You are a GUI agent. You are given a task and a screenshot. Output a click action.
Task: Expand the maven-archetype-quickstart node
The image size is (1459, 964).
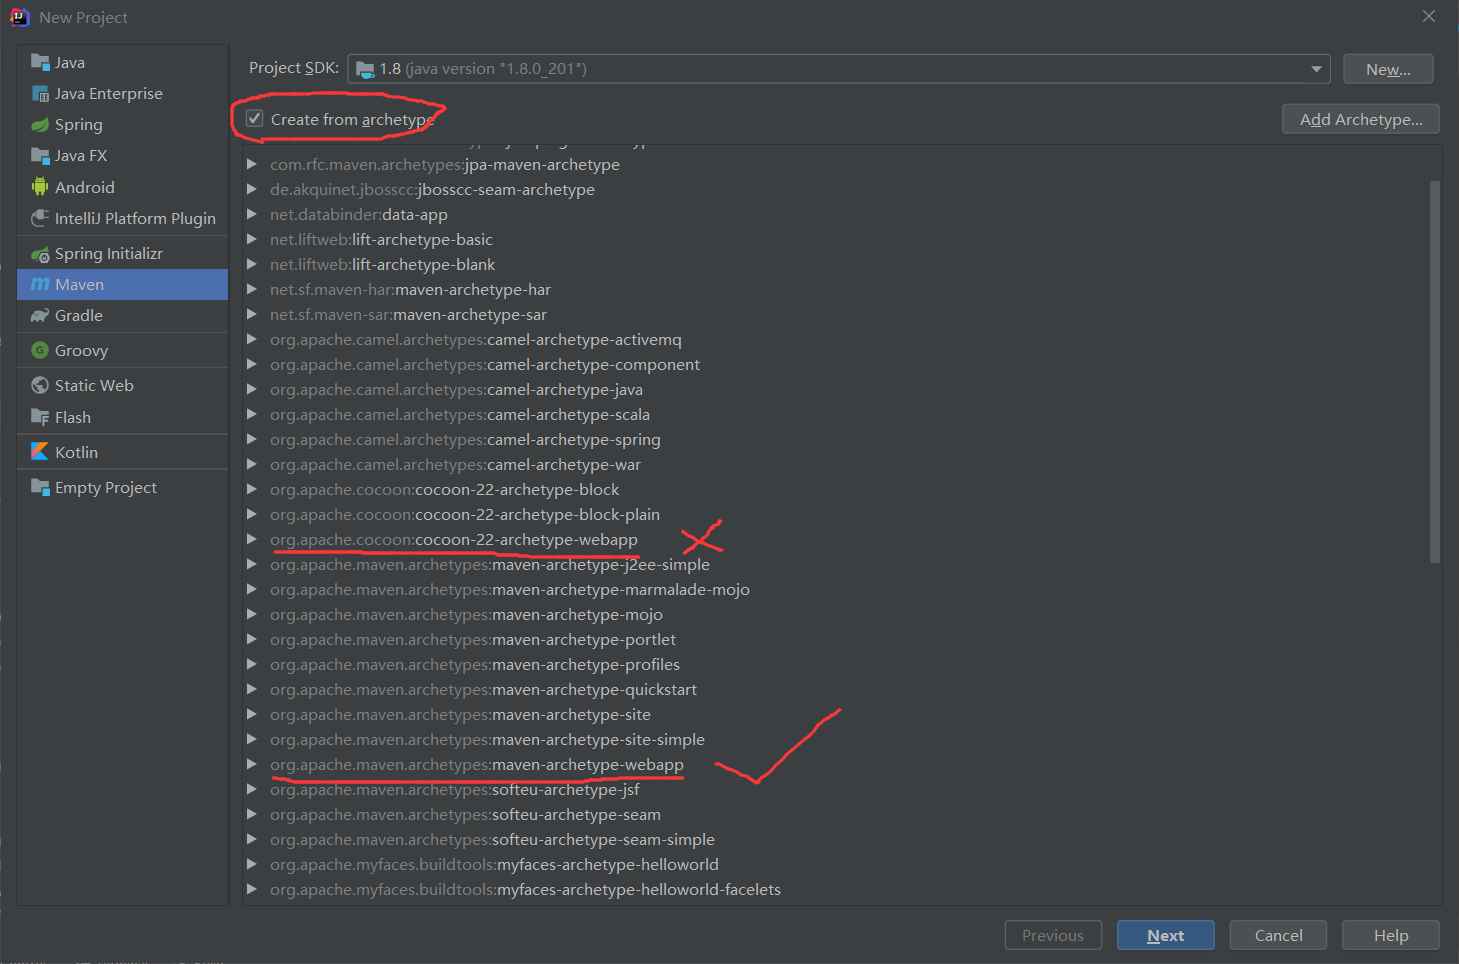pyautogui.click(x=252, y=689)
